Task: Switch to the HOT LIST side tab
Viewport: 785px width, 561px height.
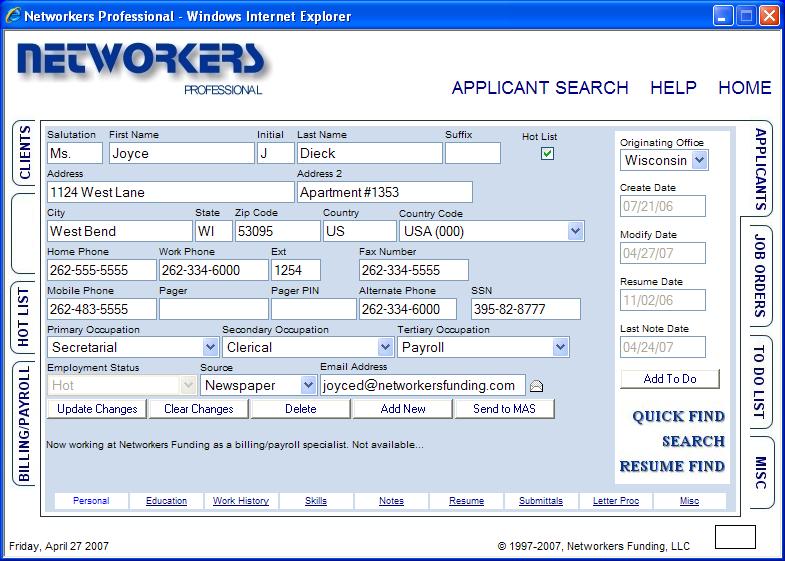Action: click(x=23, y=317)
